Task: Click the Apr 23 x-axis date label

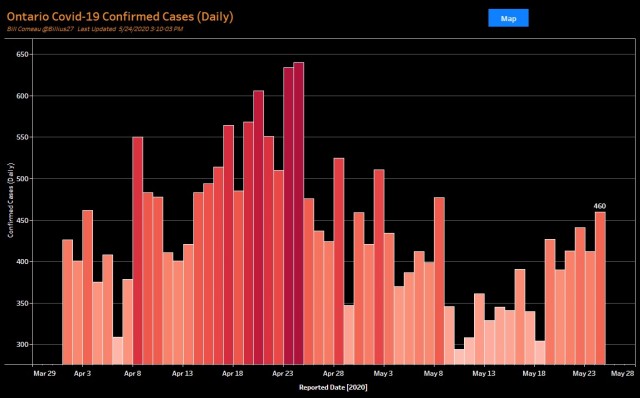Action: [283, 374]
